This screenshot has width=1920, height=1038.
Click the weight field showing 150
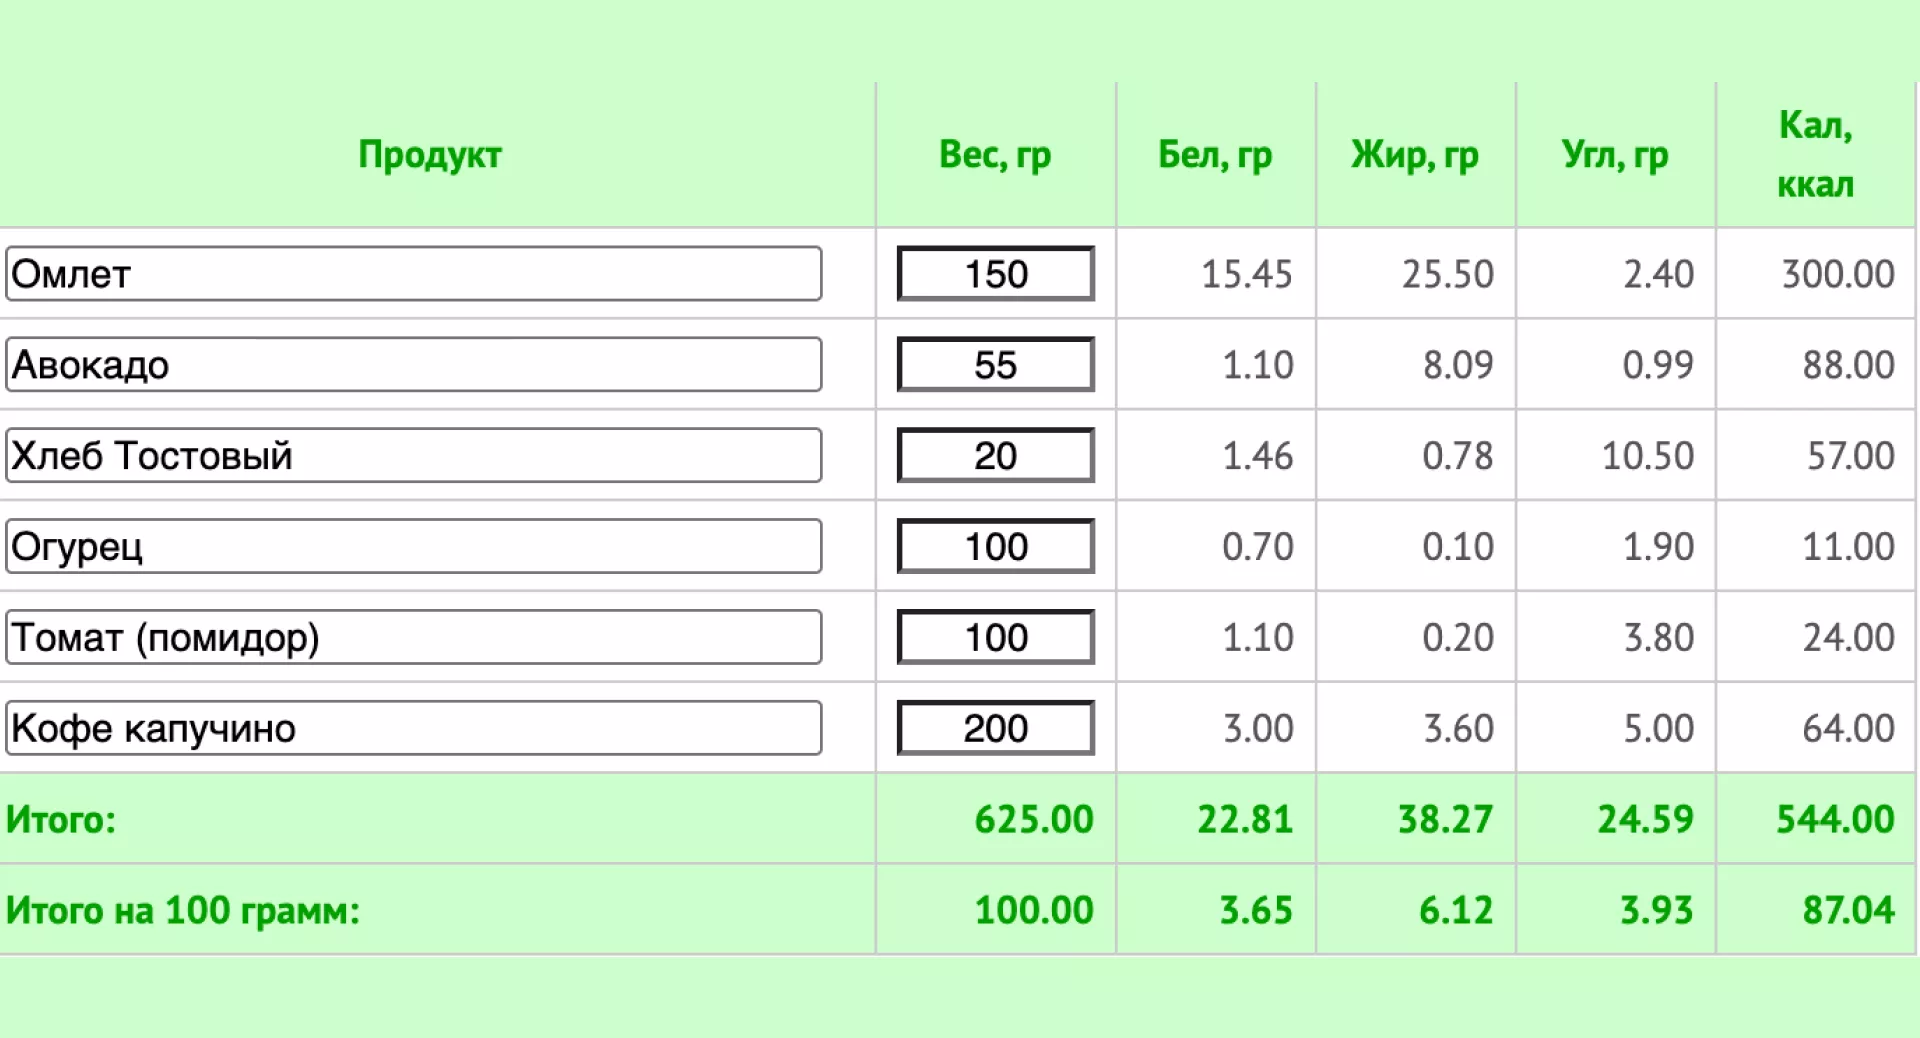(996, 274)
